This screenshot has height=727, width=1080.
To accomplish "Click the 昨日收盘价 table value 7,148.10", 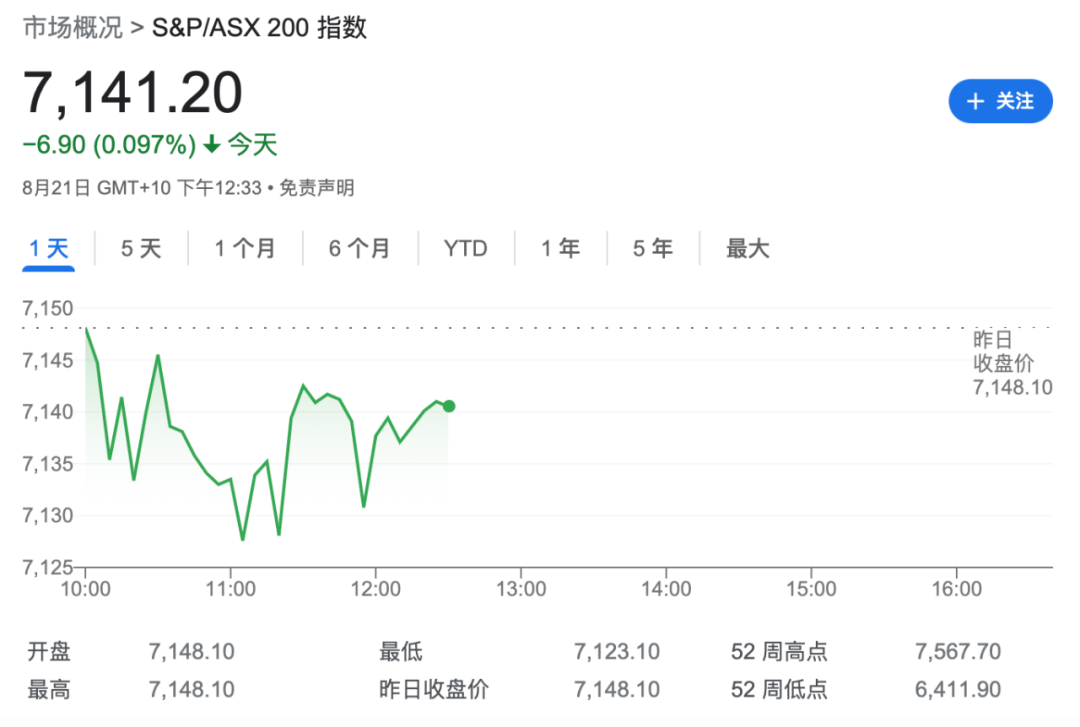I will tap(616, 689).
